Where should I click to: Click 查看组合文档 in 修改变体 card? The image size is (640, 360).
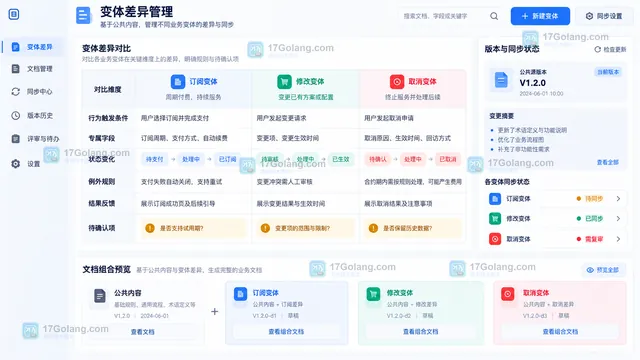(420, 331)
